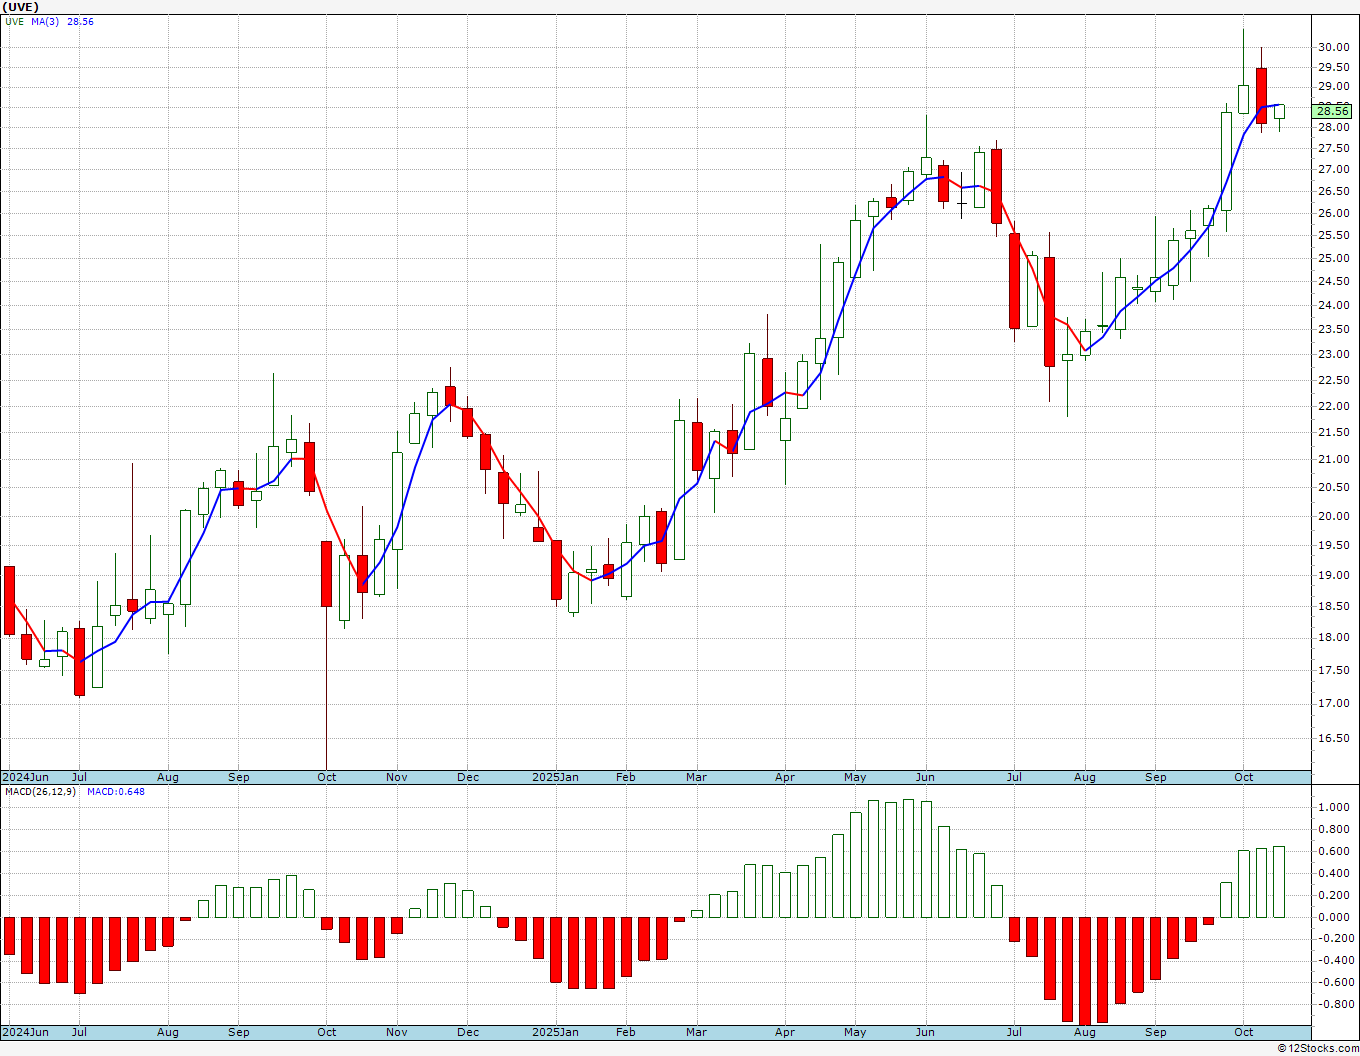
Task: Click the 24.00 price axis label
Action: [x=1333, y=305]
